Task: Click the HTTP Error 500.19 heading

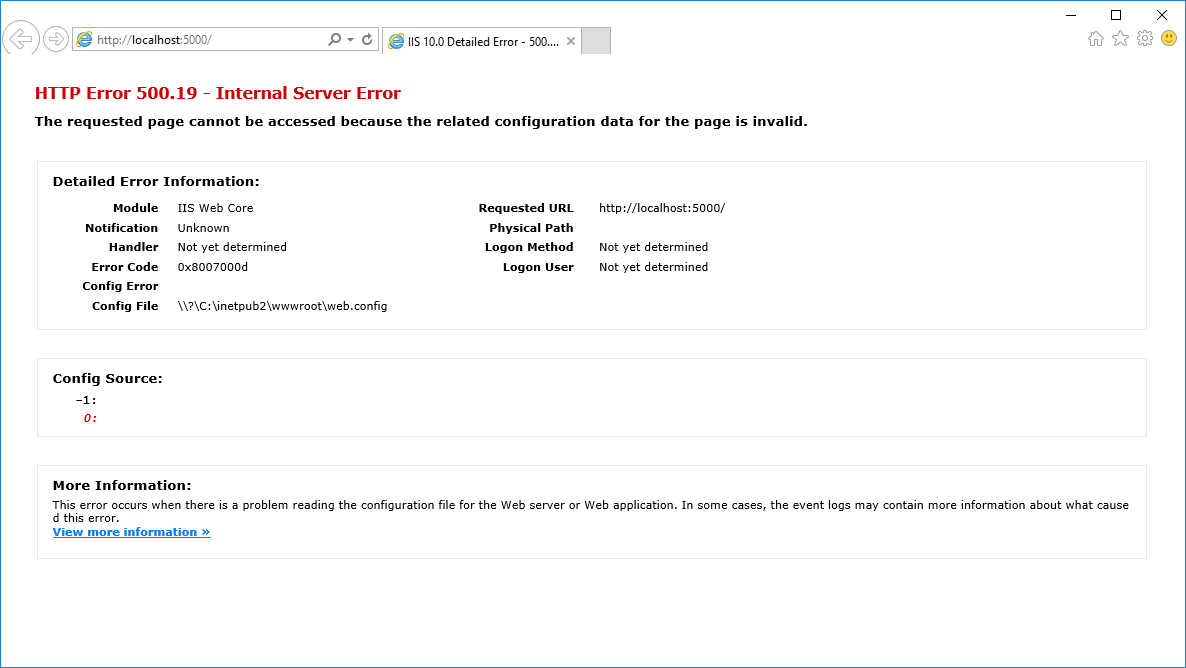Action: [218, 93]
